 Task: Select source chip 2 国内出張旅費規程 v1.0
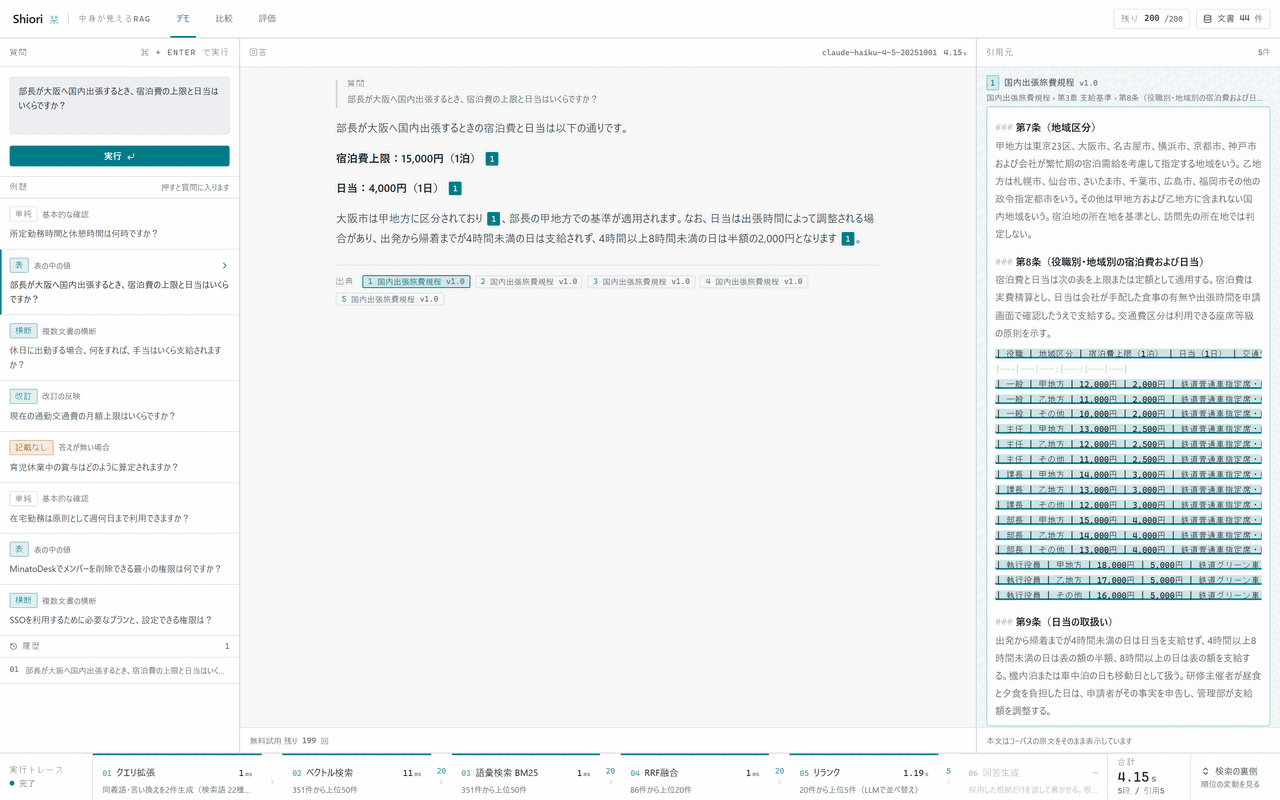[529, 282]
